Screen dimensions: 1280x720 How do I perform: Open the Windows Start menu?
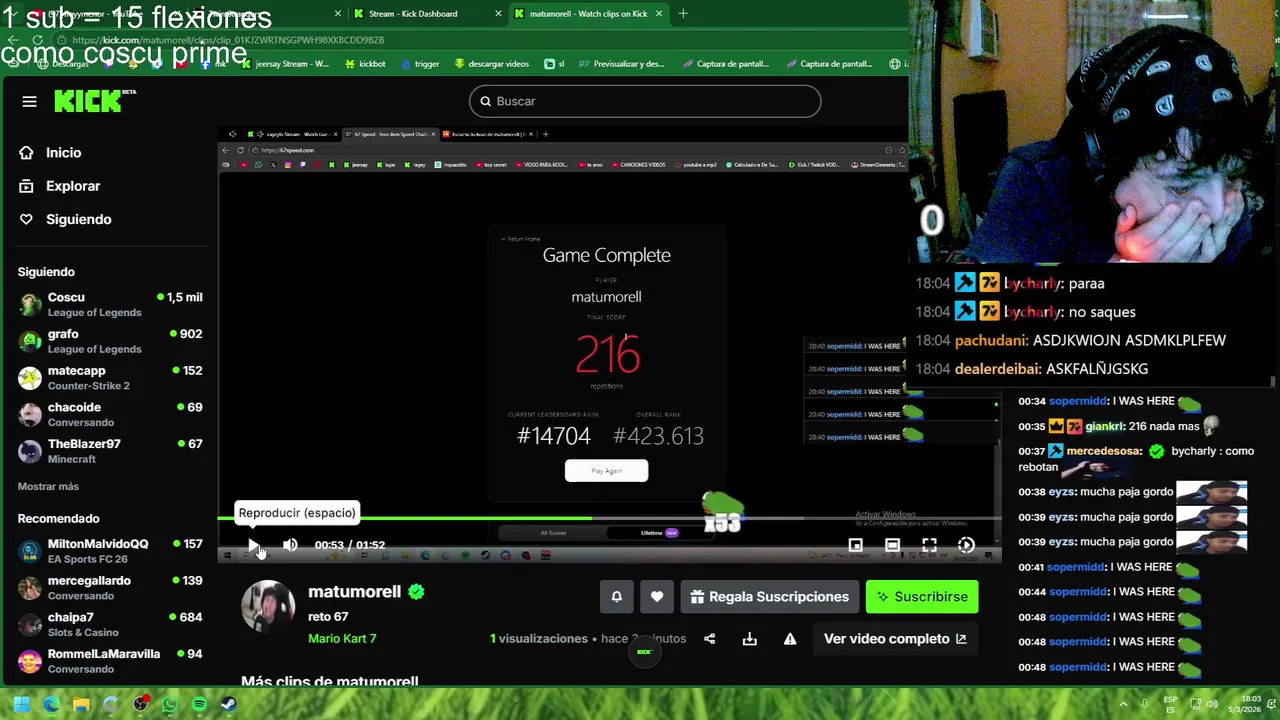[22, 704]
